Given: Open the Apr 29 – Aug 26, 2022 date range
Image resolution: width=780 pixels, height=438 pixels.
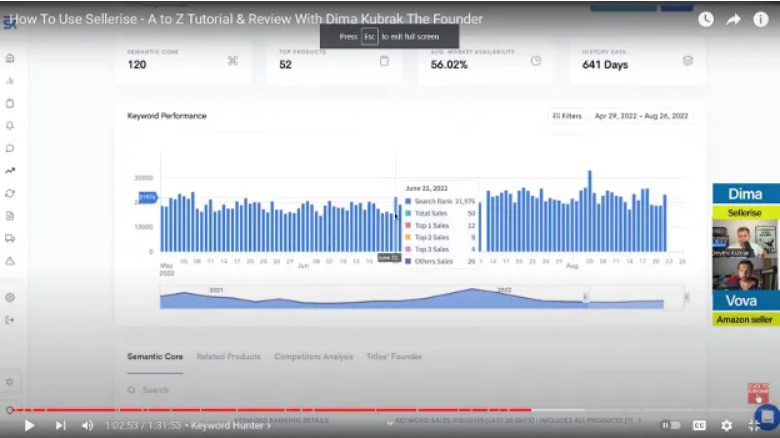Looking at the screenshot, I should click(x=641, y=116).
